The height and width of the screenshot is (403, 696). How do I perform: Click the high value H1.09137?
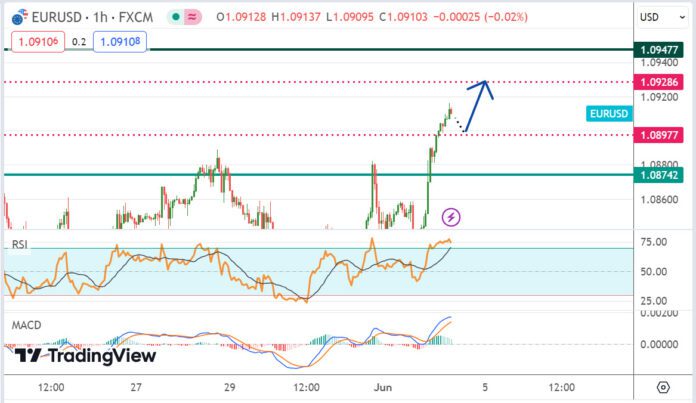tap(296, 17)
